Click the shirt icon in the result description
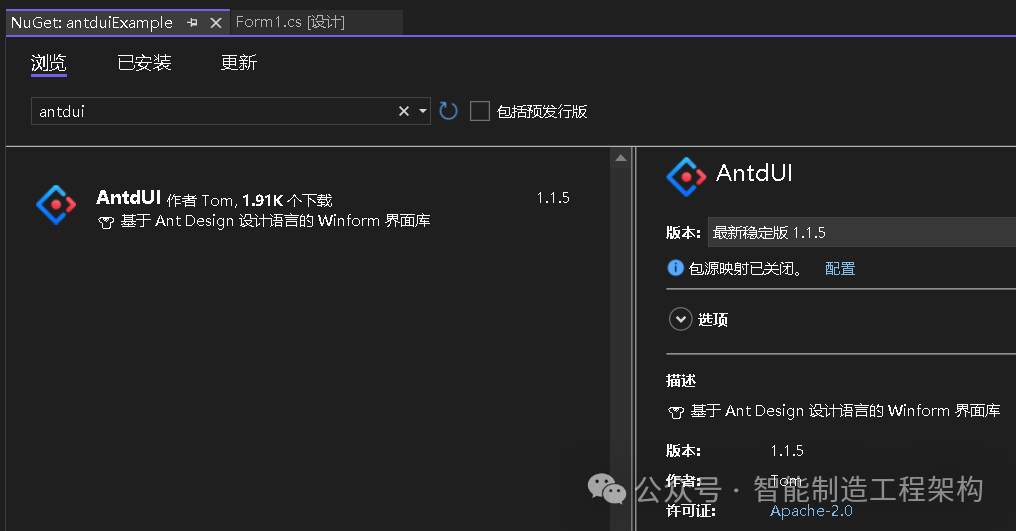This screenshot has width=1016, height=531. [x=106, y=222]
